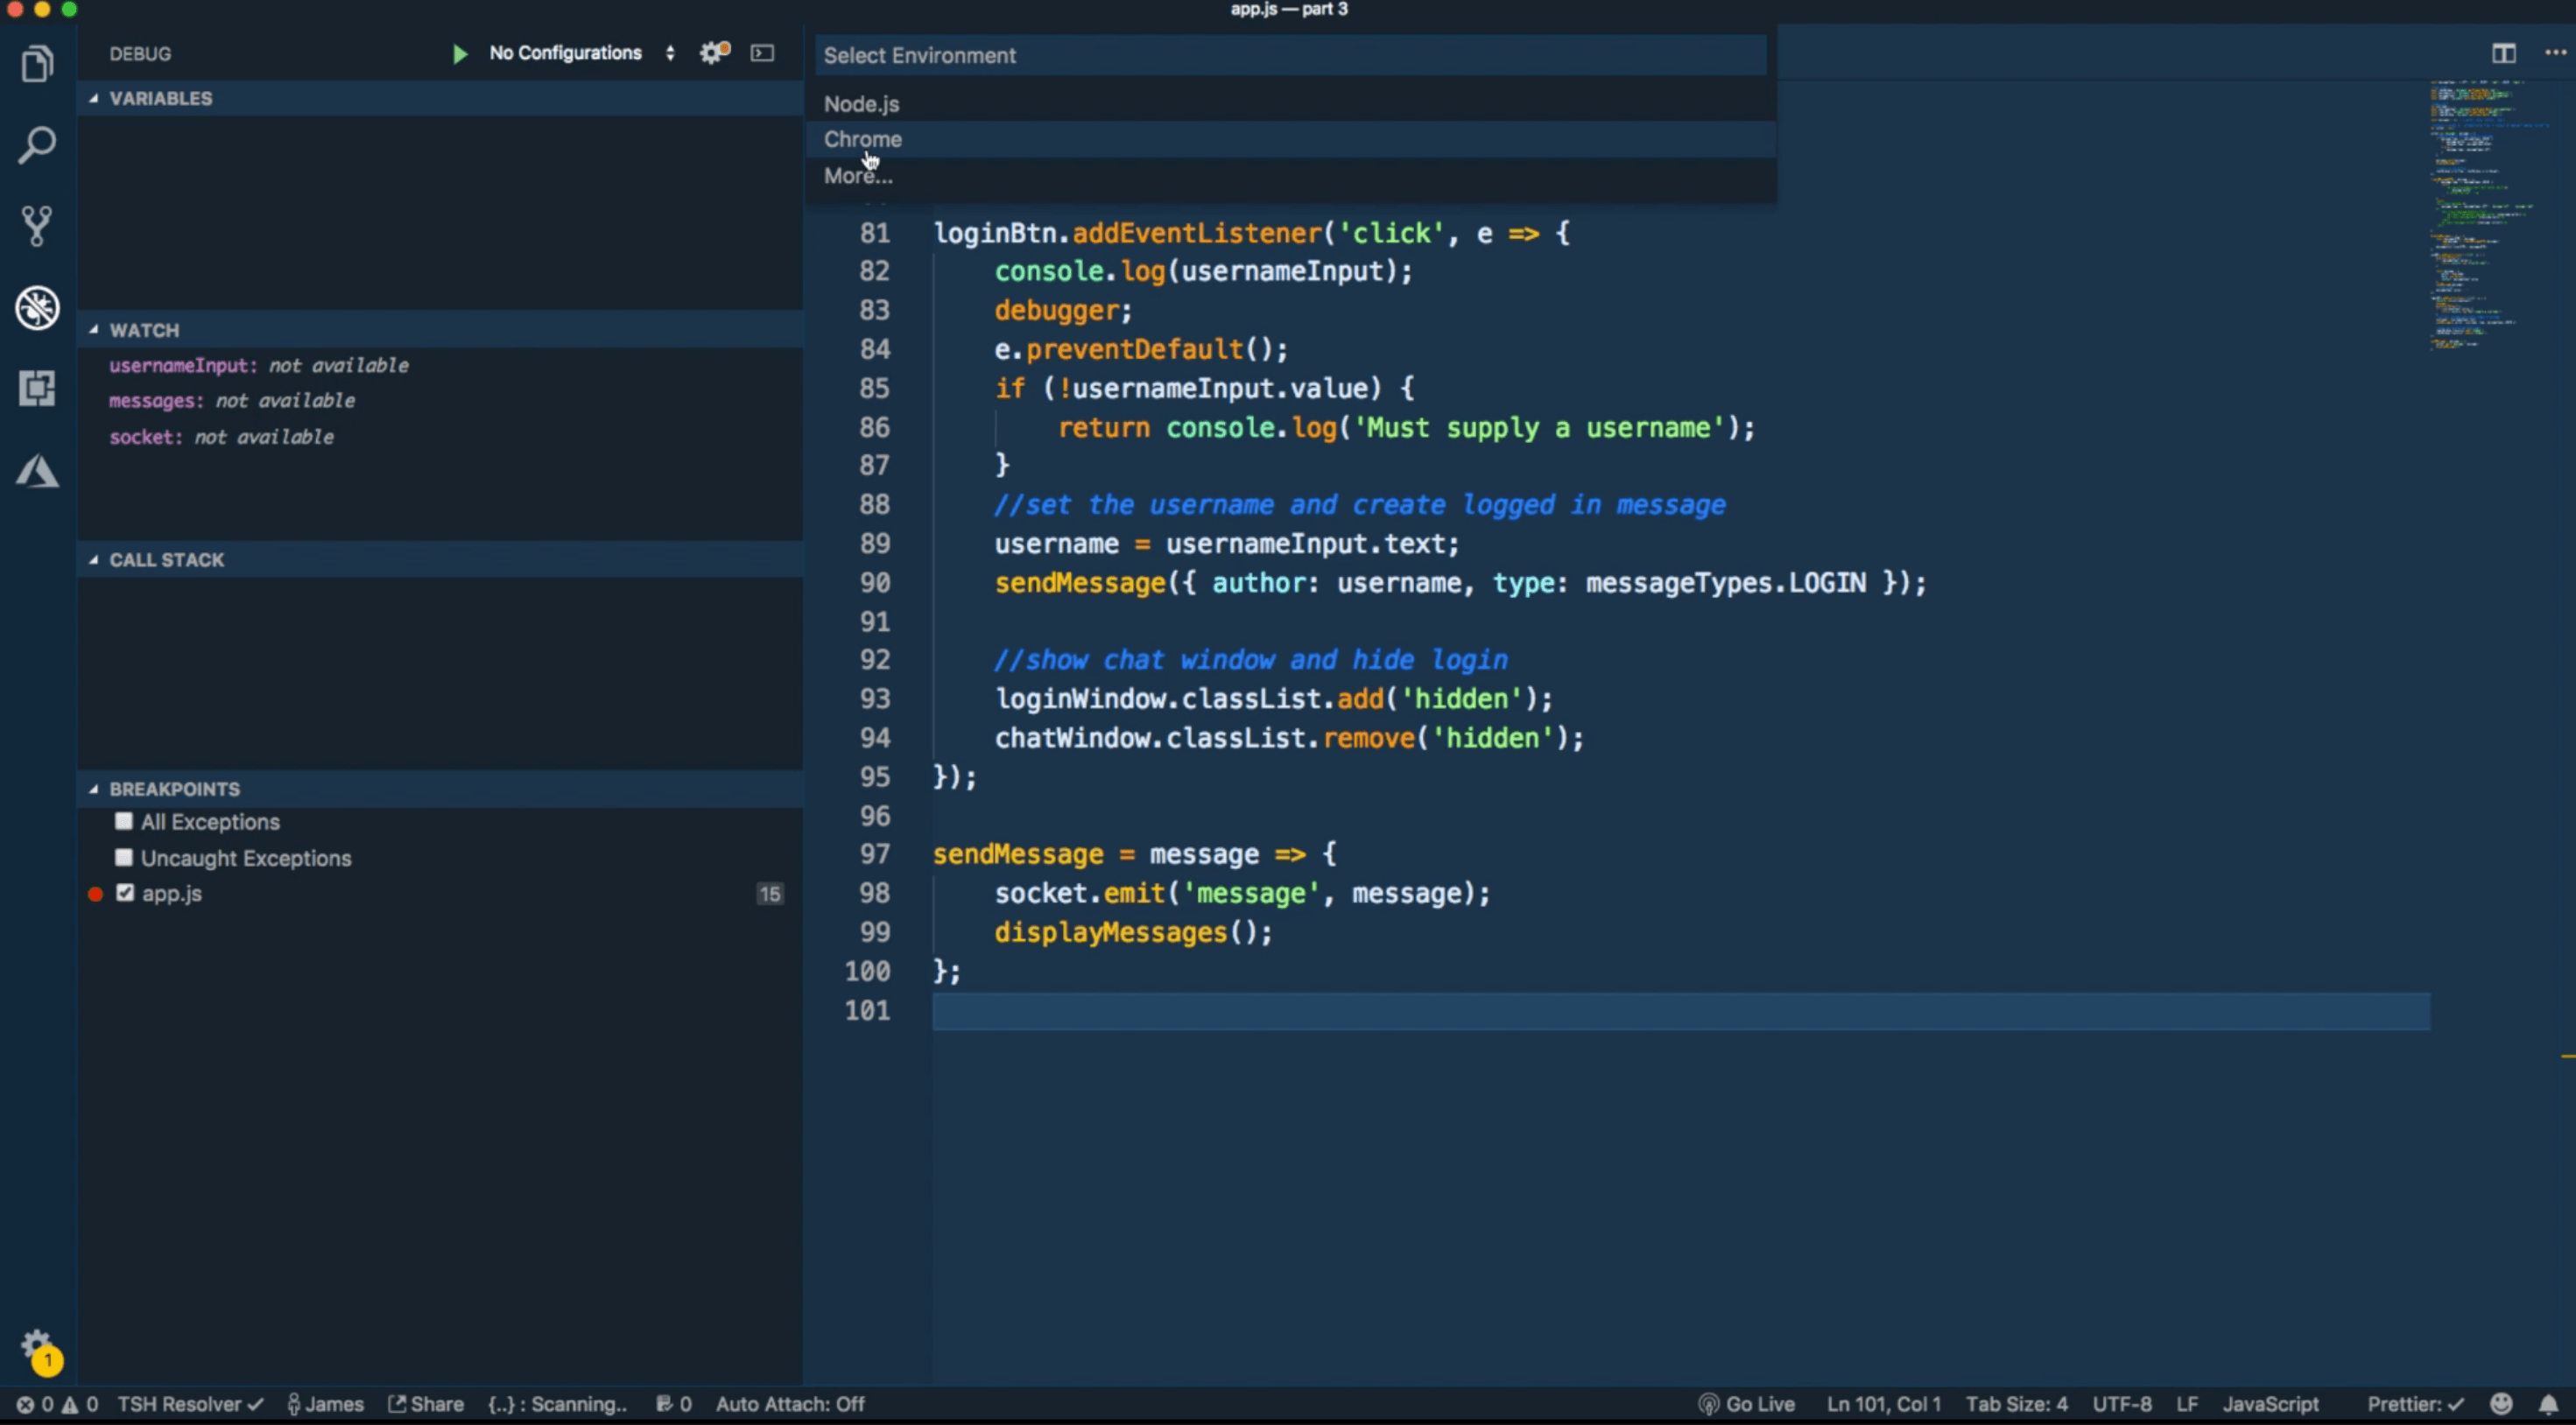Click the debug configurations gear icon
This screenshot has width=2576, height=1425.
[x=713, y=53]
